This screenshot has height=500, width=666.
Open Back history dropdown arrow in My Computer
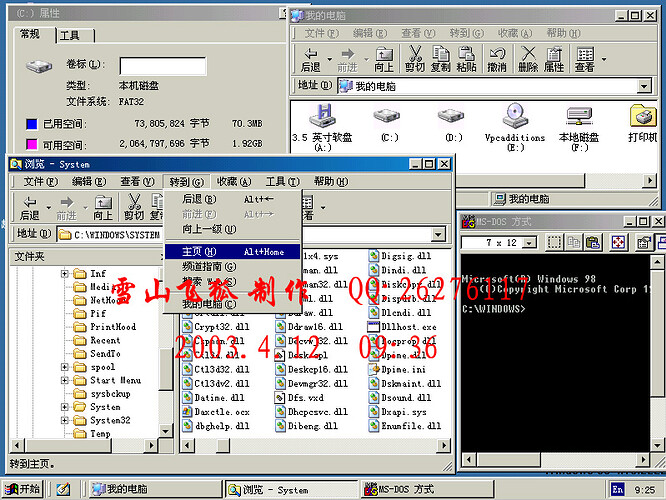pos(329,59)
